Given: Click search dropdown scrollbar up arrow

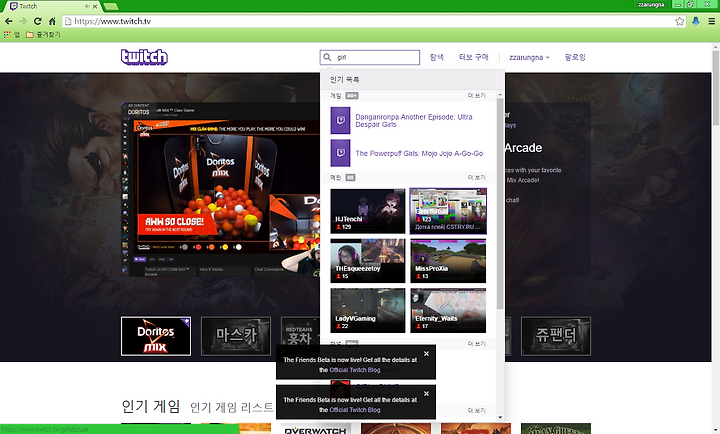Looking at the screenshot, I should (500, 95).
